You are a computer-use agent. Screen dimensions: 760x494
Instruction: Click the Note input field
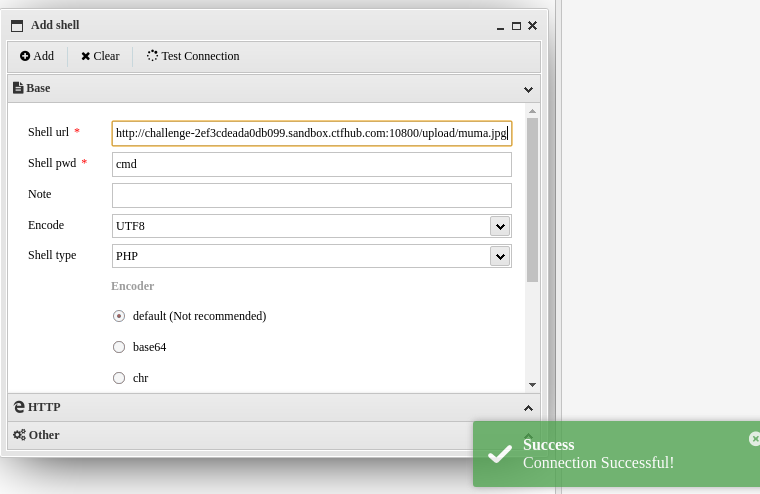(311, 195)
